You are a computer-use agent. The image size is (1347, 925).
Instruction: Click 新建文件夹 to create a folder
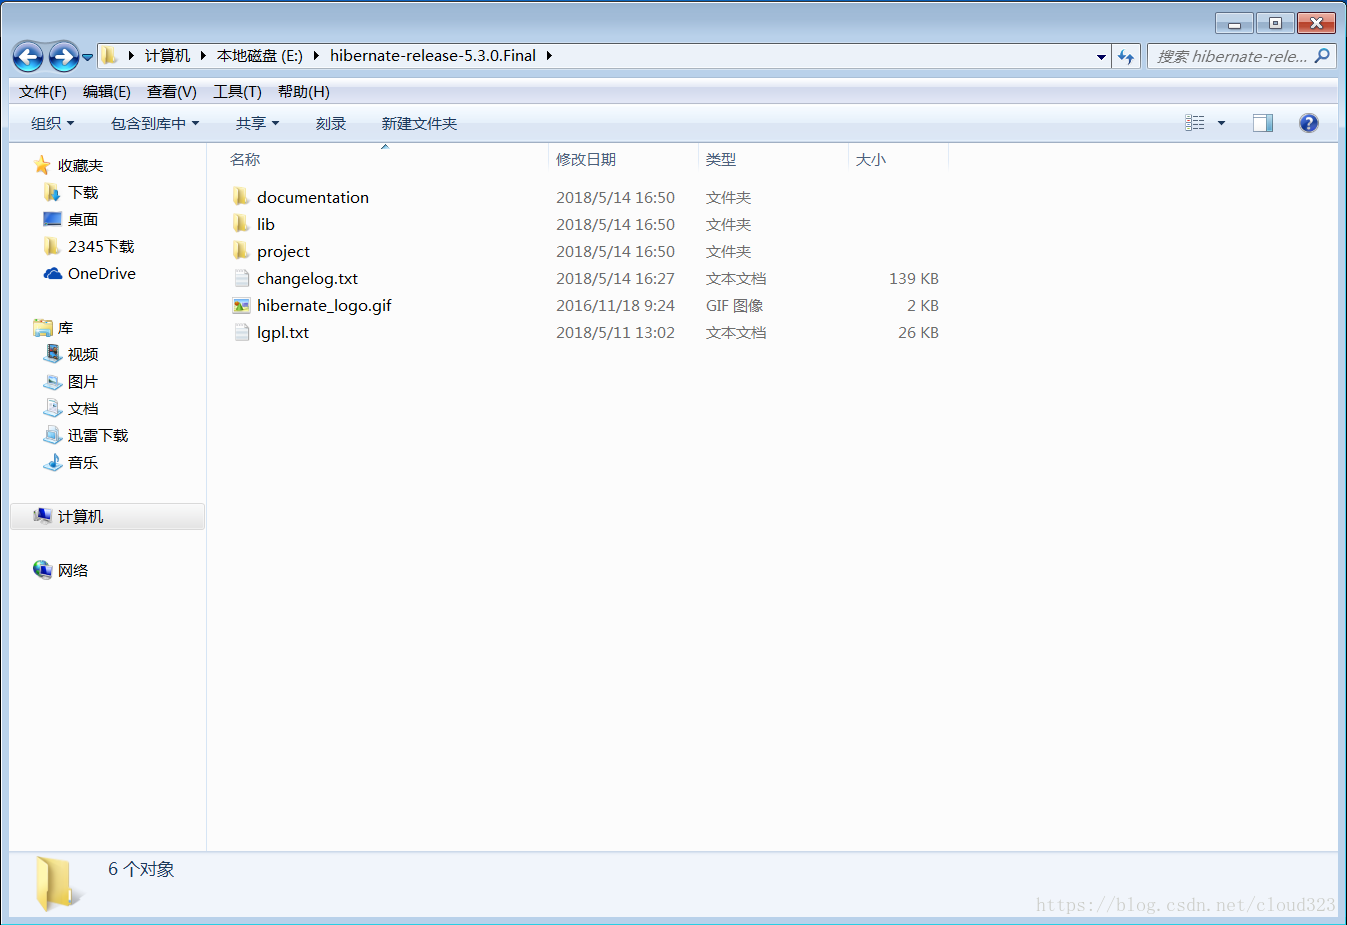point(419,124)
